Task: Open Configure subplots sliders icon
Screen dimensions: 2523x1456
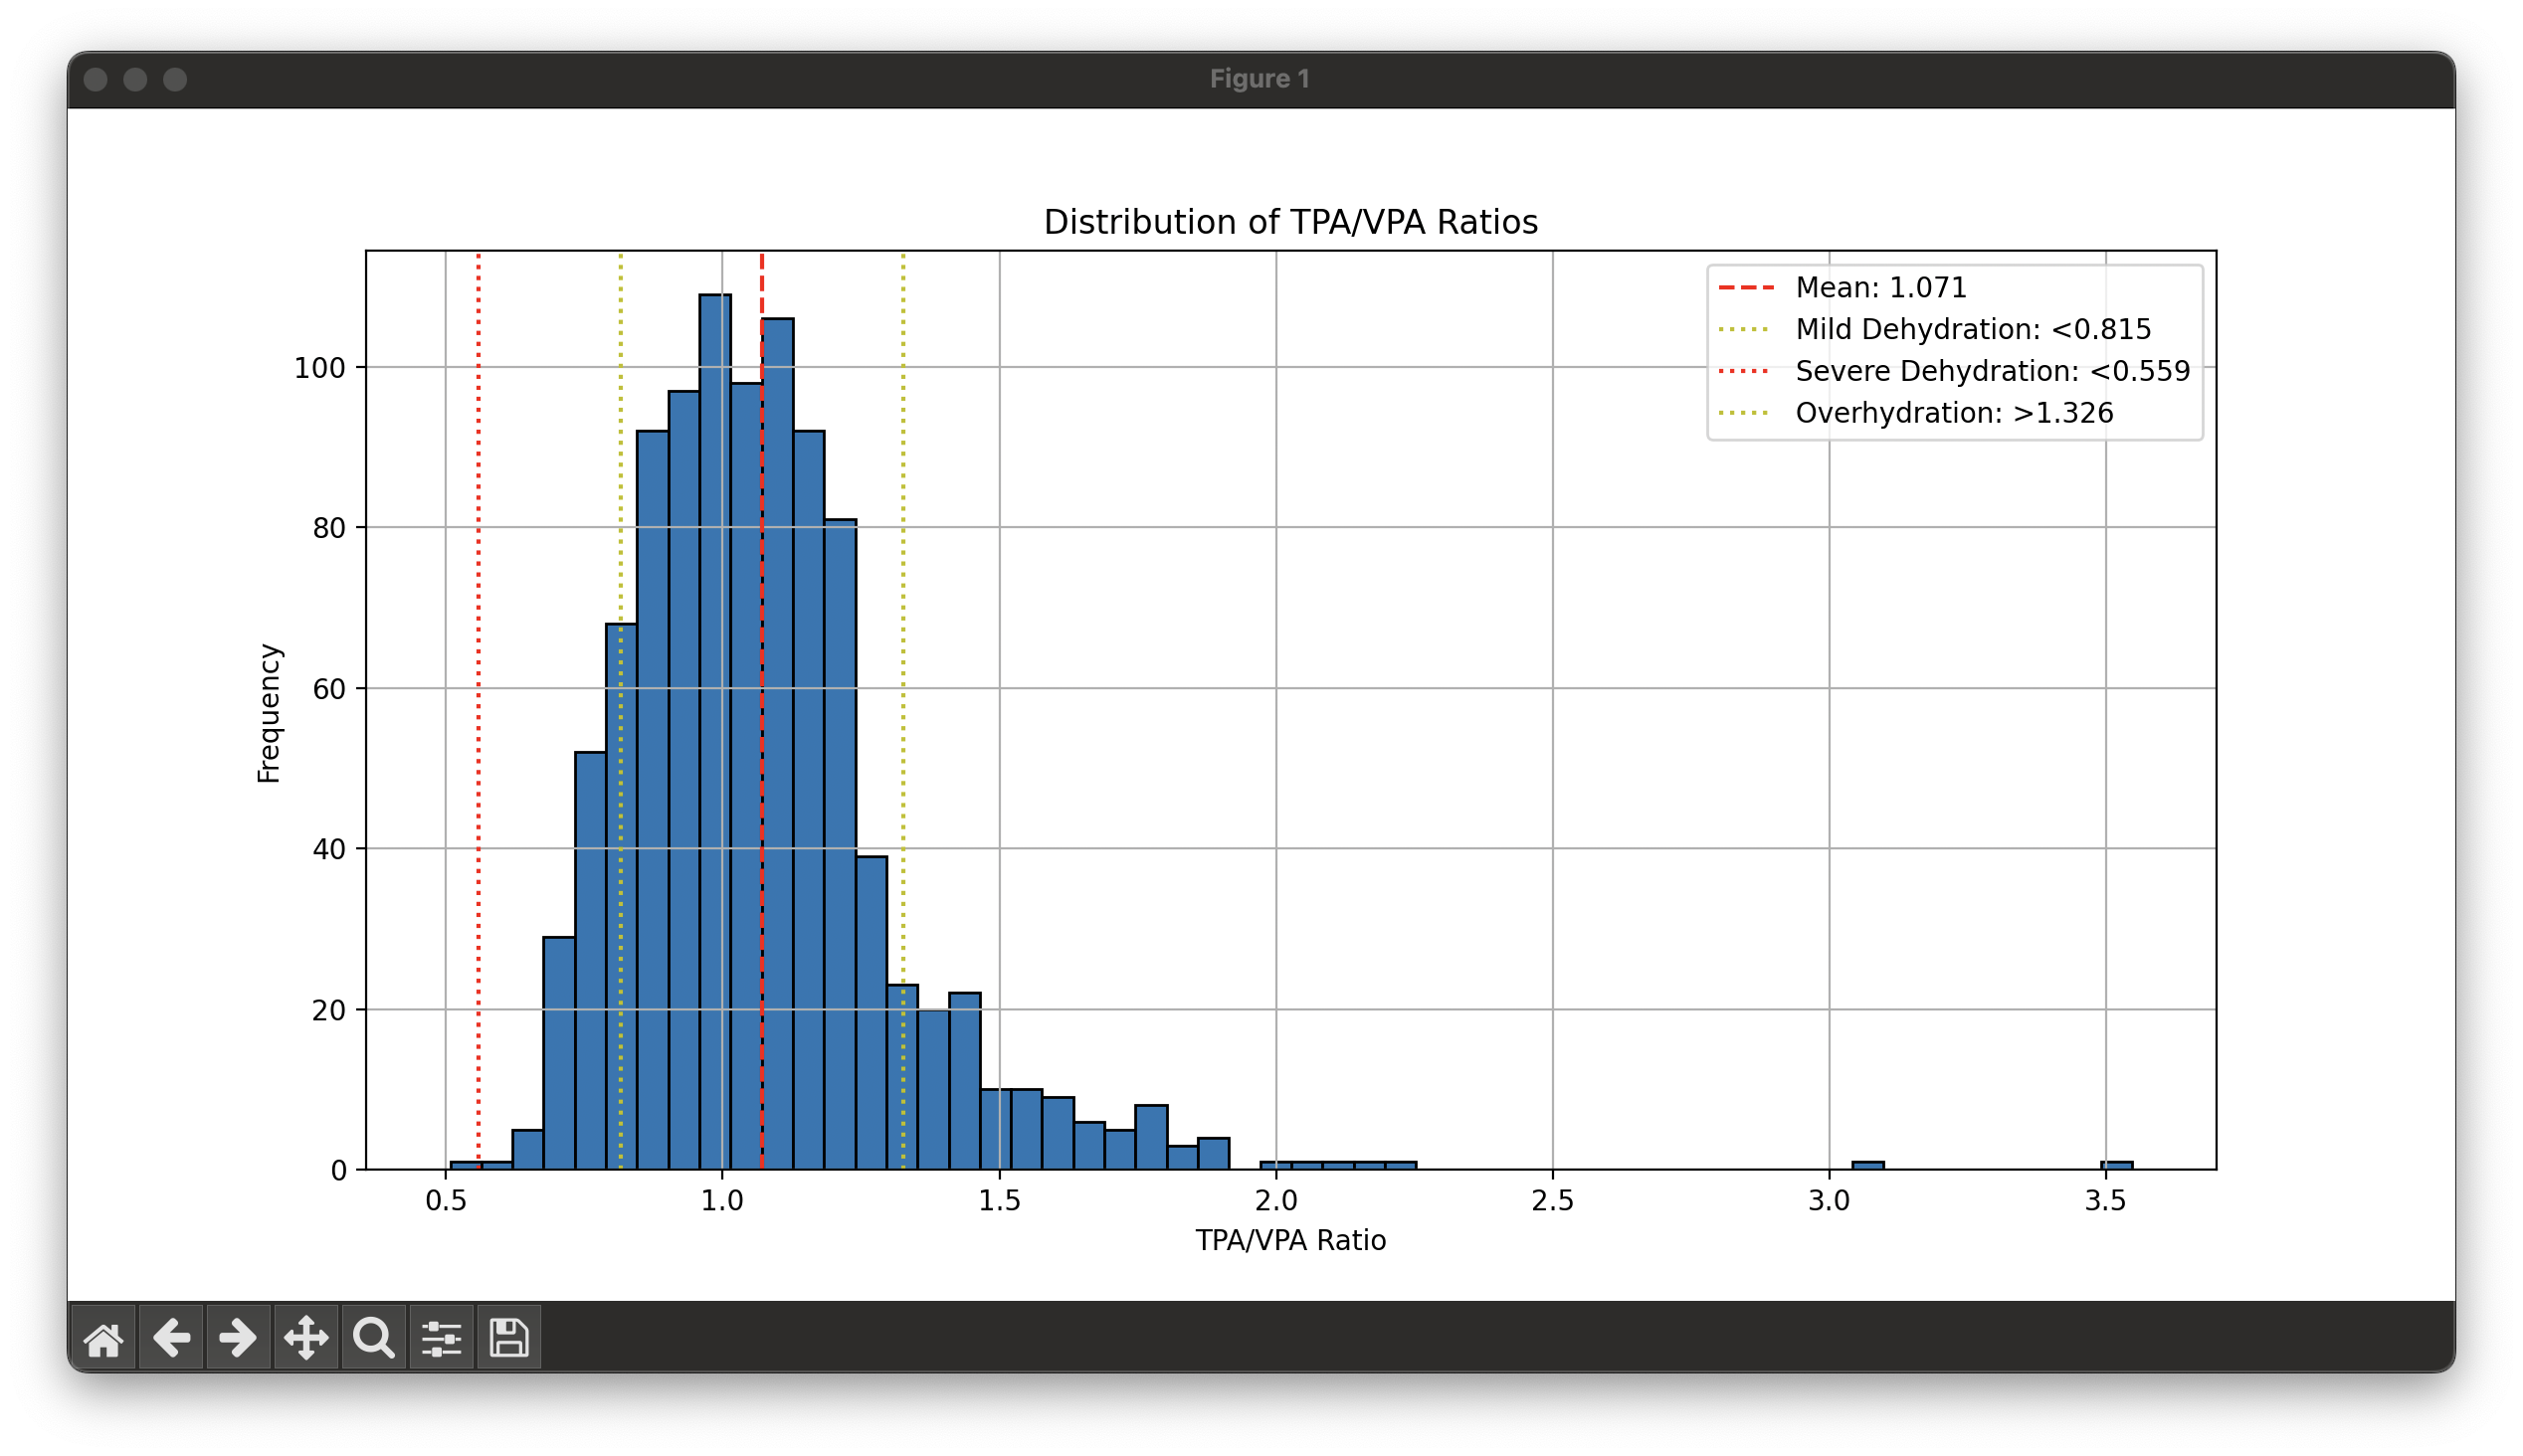Action: 441,1338
